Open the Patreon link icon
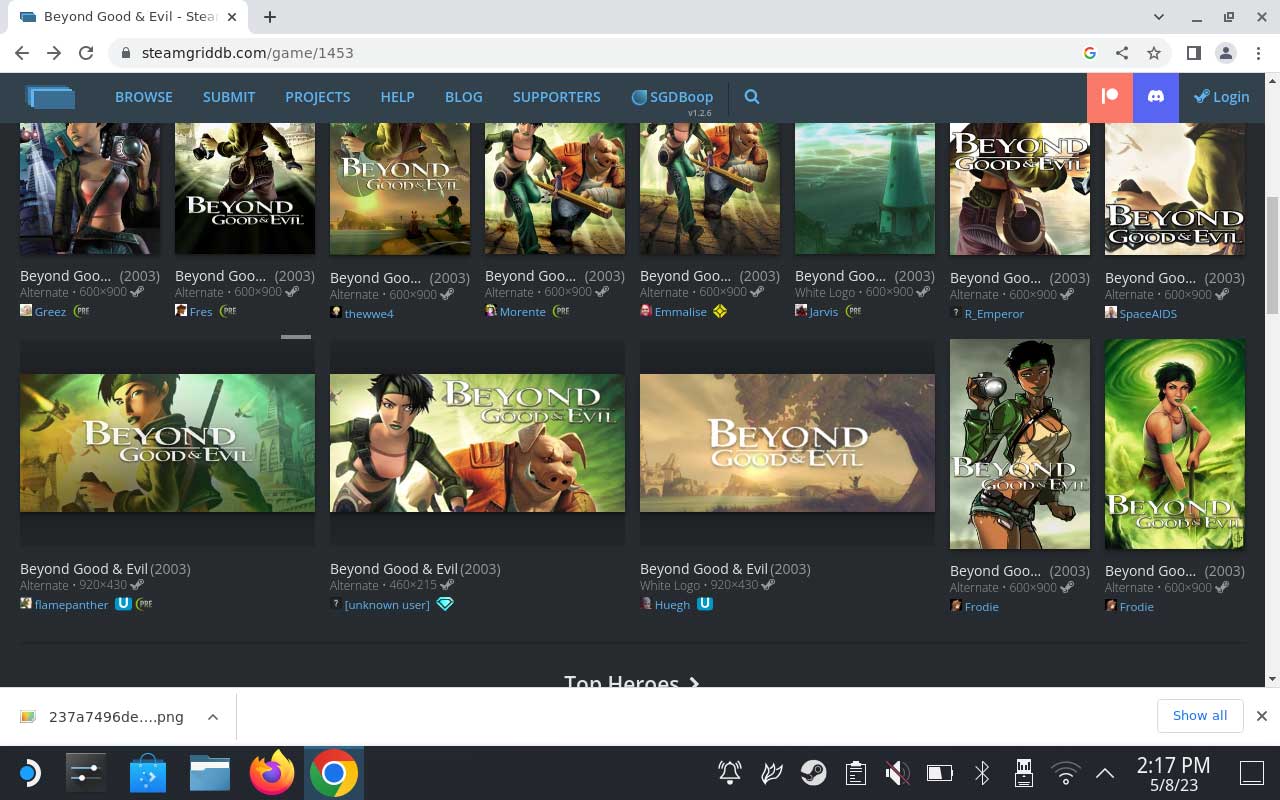 (1110, 97)
